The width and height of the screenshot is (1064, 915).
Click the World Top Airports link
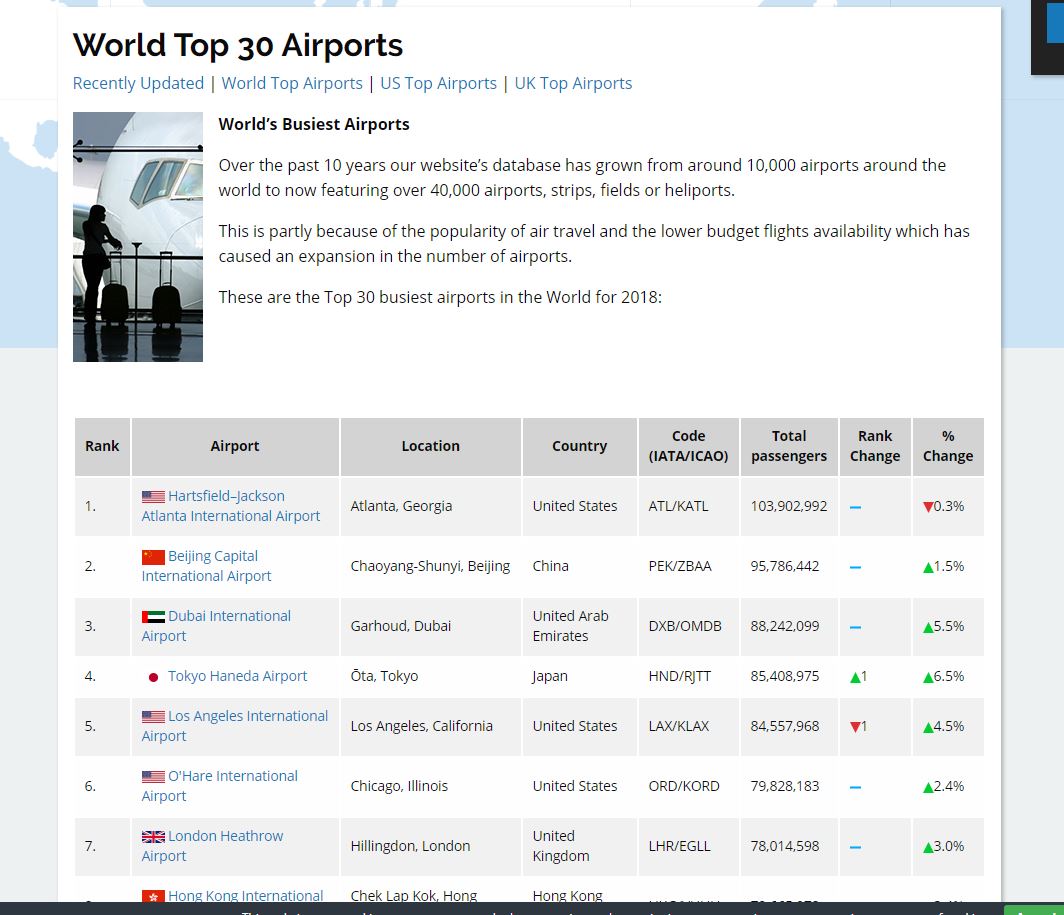(x=292, y=83)
